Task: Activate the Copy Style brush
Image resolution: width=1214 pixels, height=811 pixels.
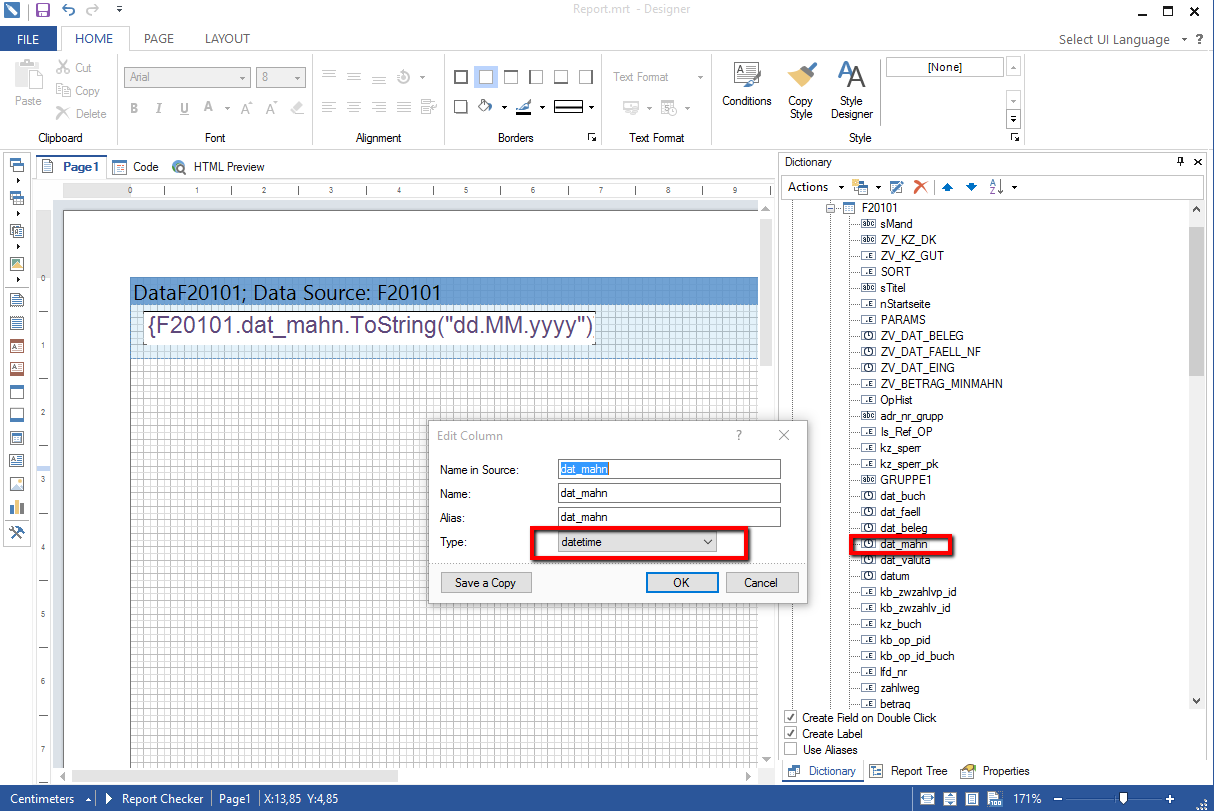Action: click(801, 90)
